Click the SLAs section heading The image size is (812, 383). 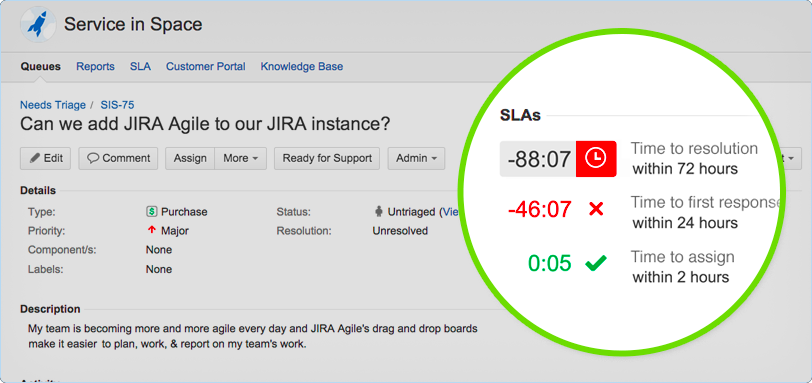tap(520, 115)
